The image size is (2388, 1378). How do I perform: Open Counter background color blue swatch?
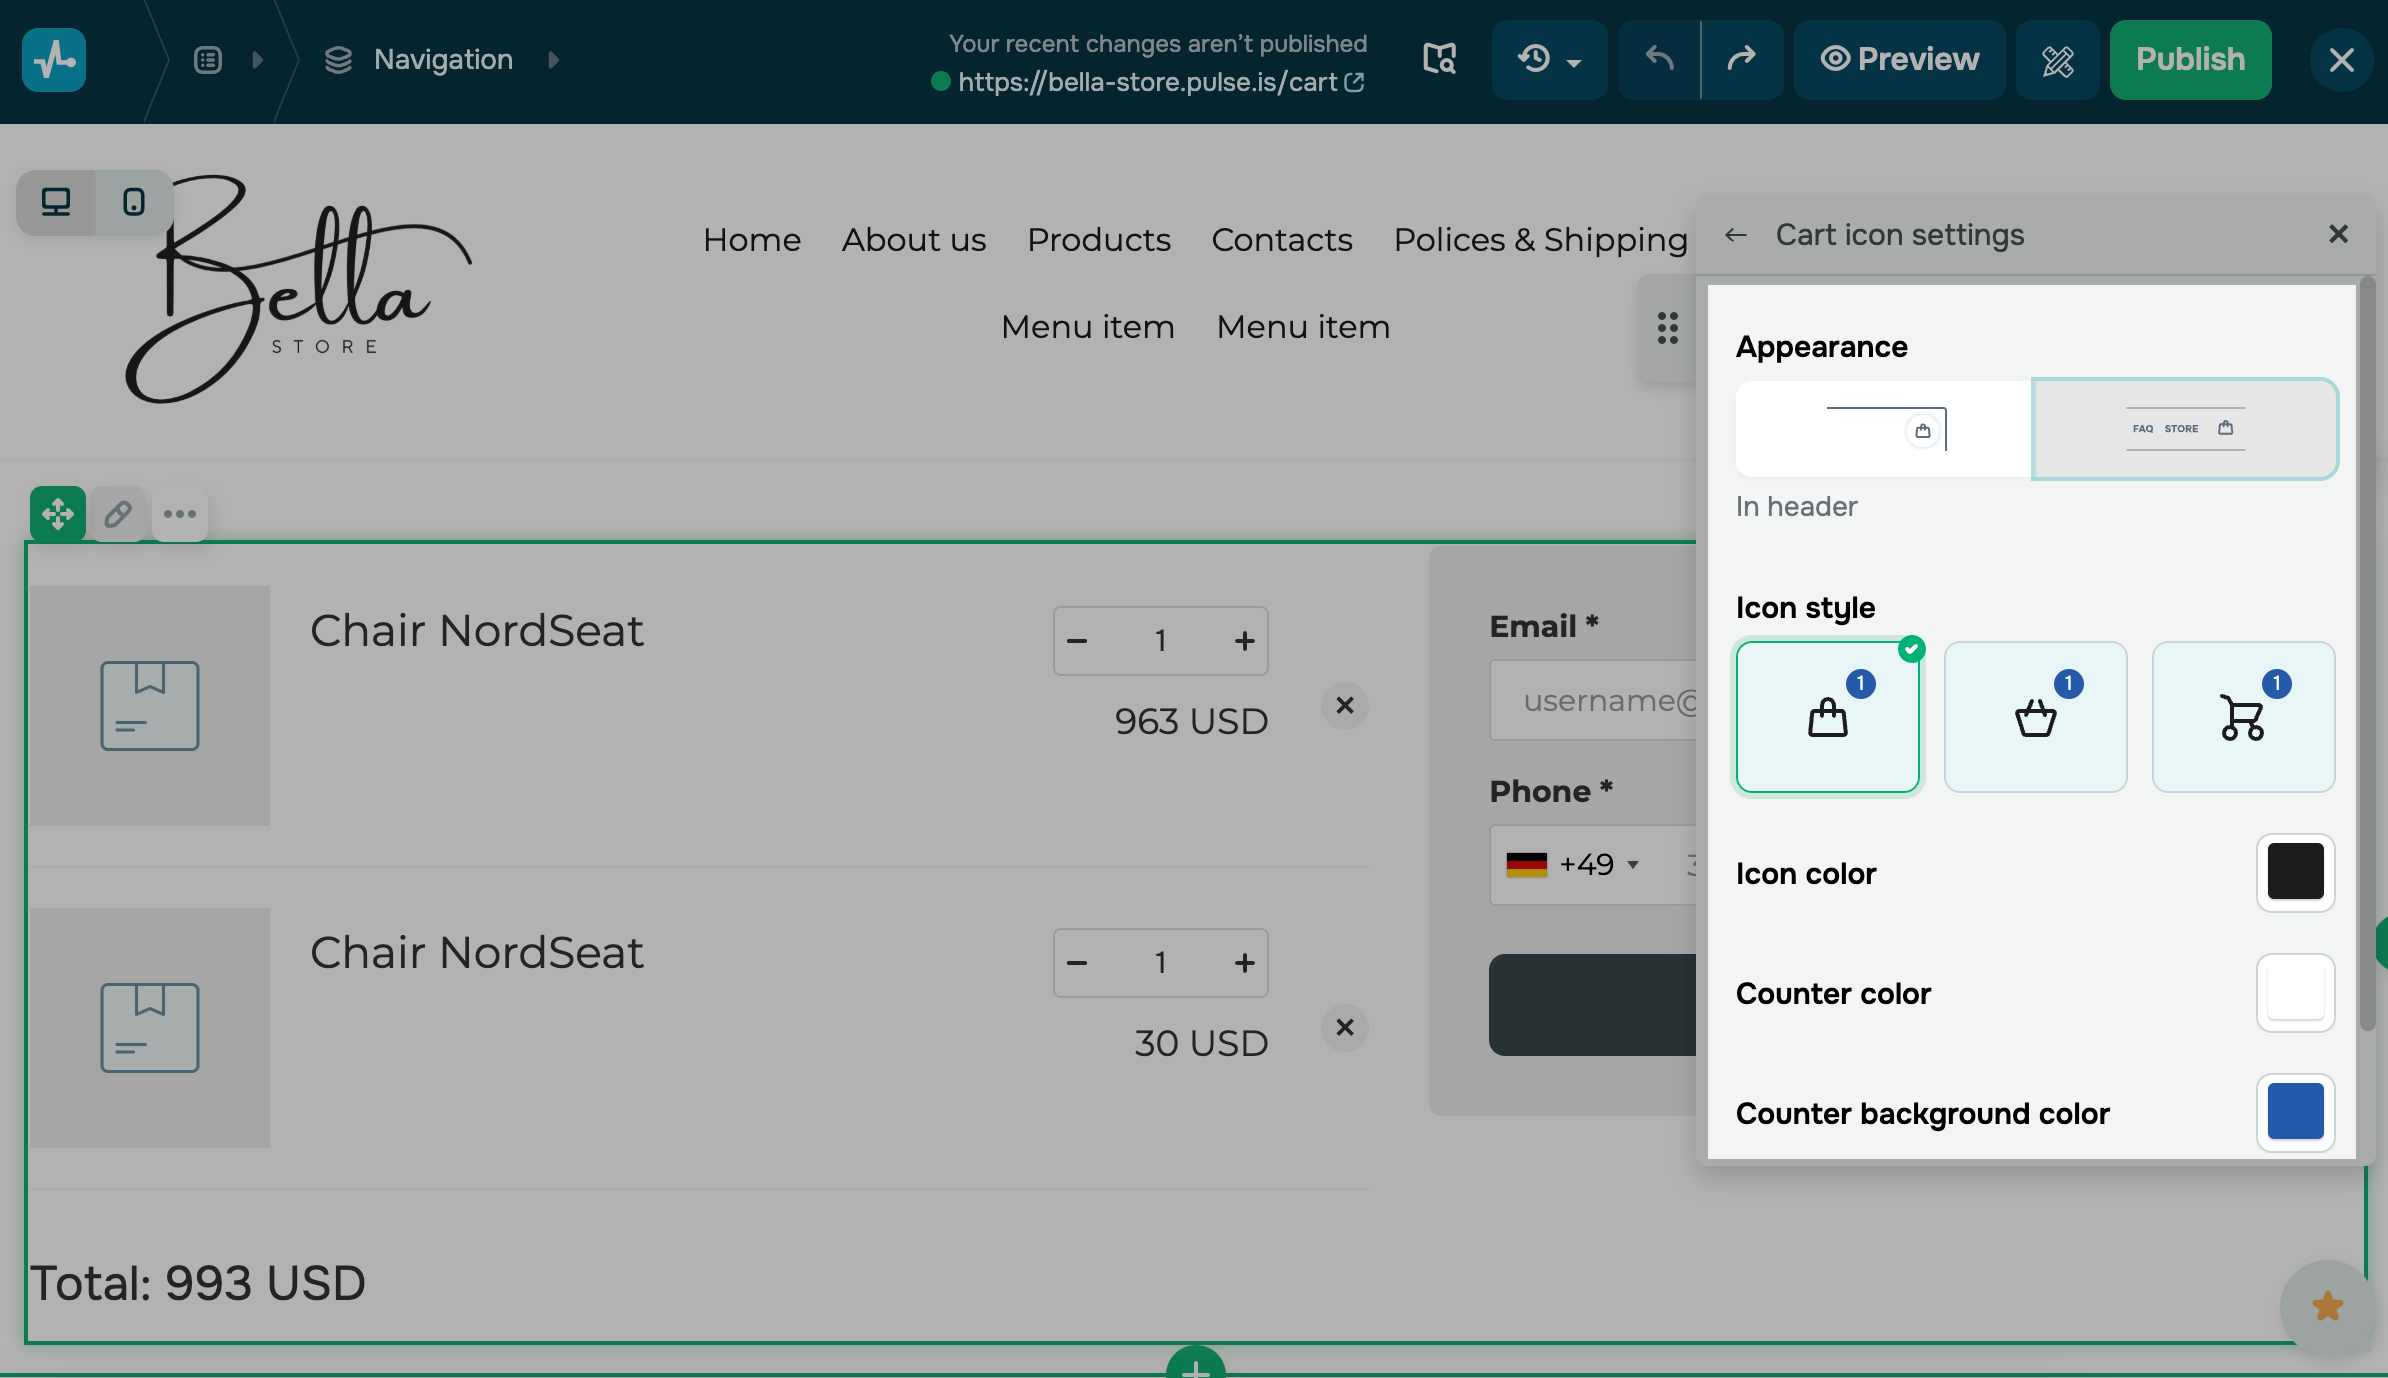[2295, 1112]
